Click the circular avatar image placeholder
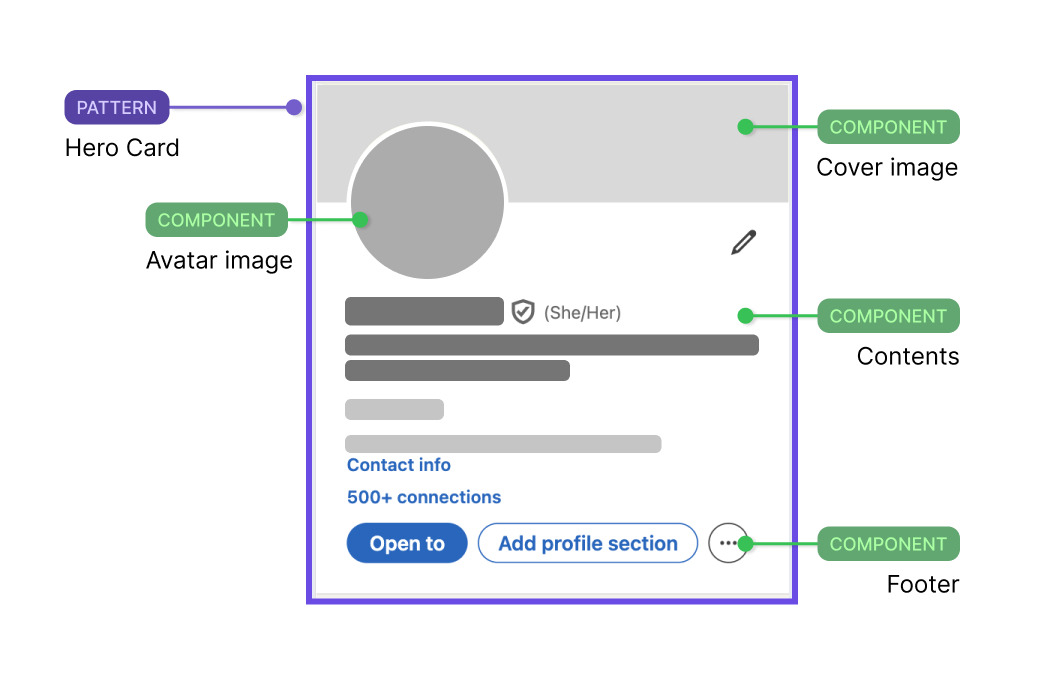The width and height of the screenshot is (1041, 680). 427,203
